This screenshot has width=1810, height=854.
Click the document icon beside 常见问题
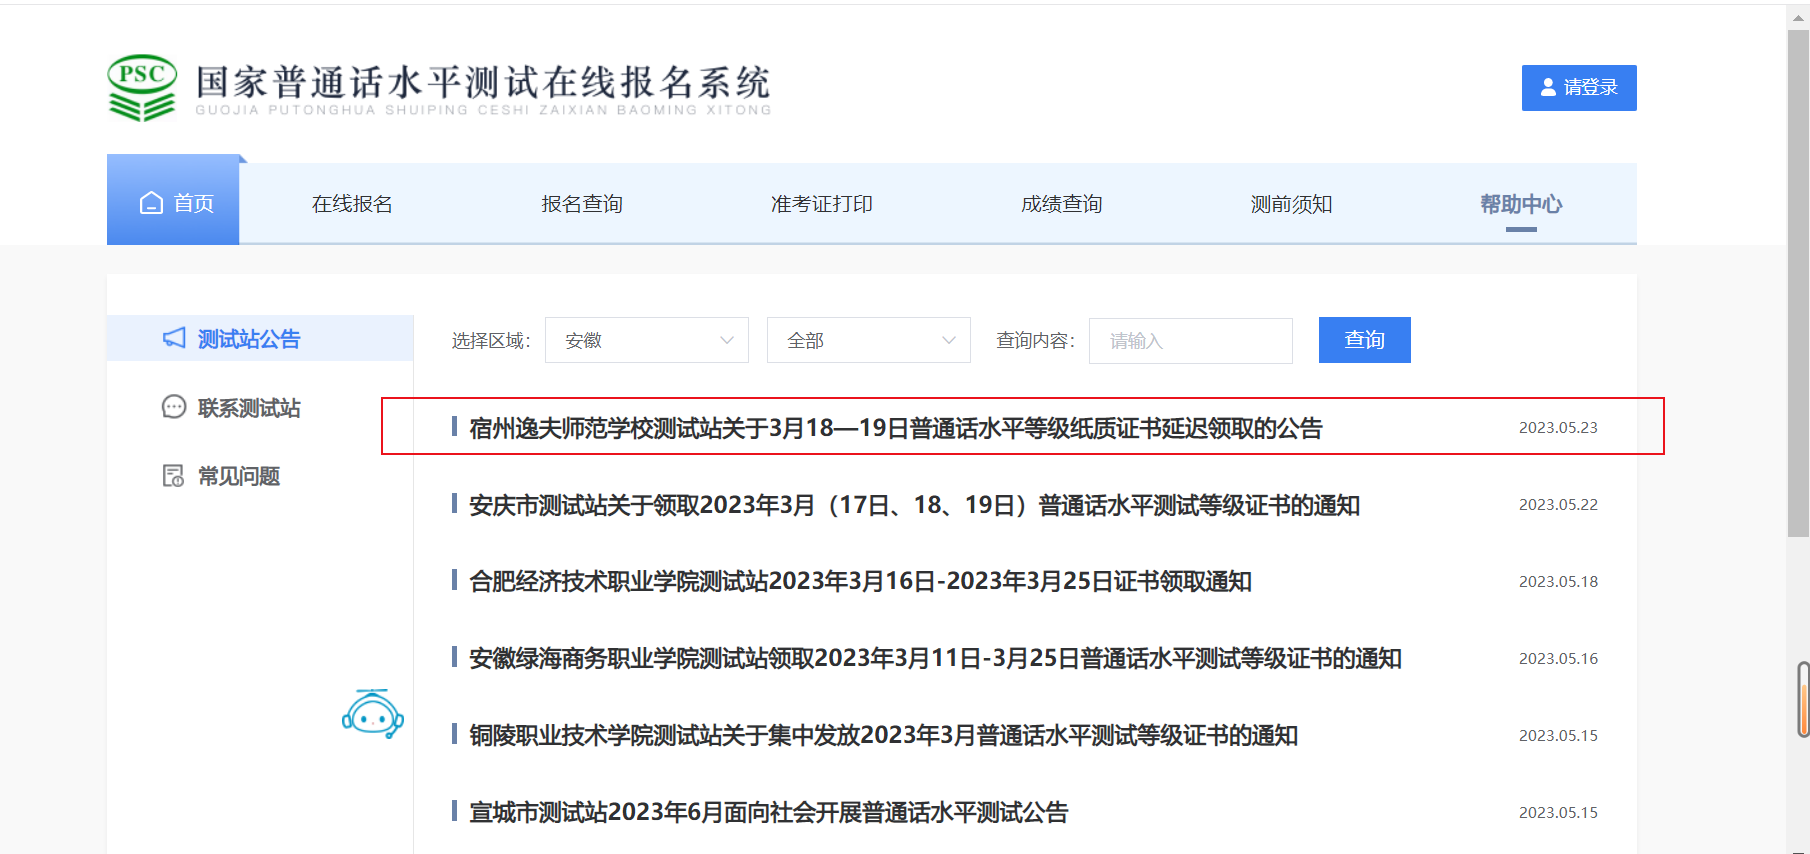point(173,475)
